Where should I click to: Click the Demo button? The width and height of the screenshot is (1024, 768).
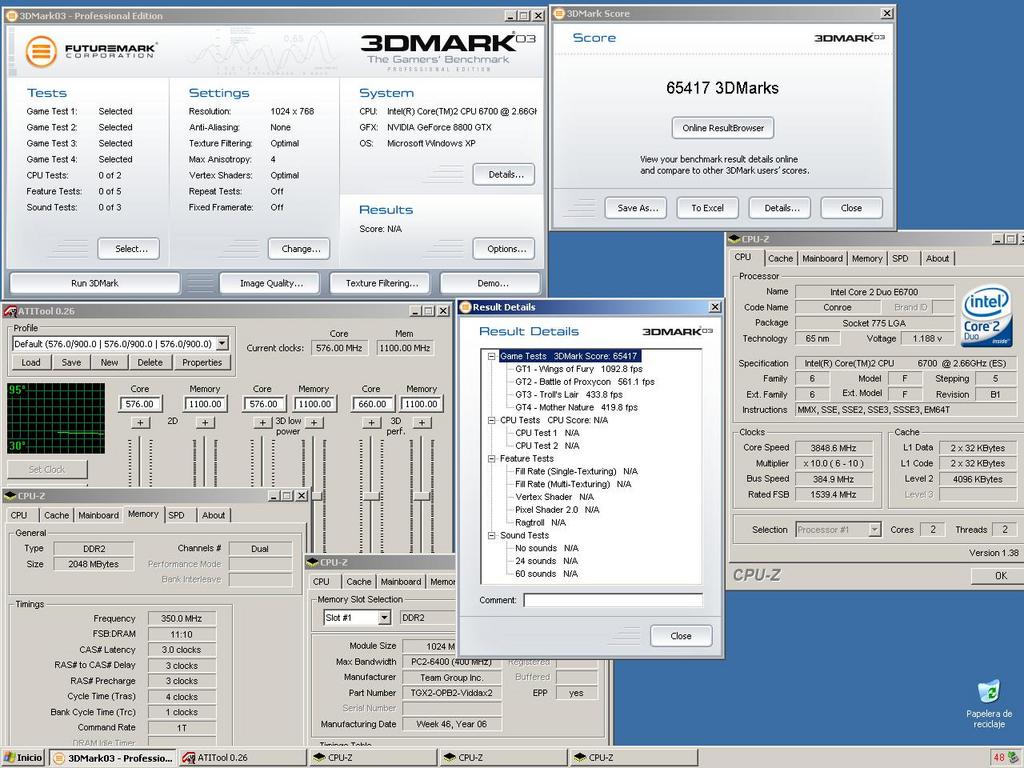point(490,283)
